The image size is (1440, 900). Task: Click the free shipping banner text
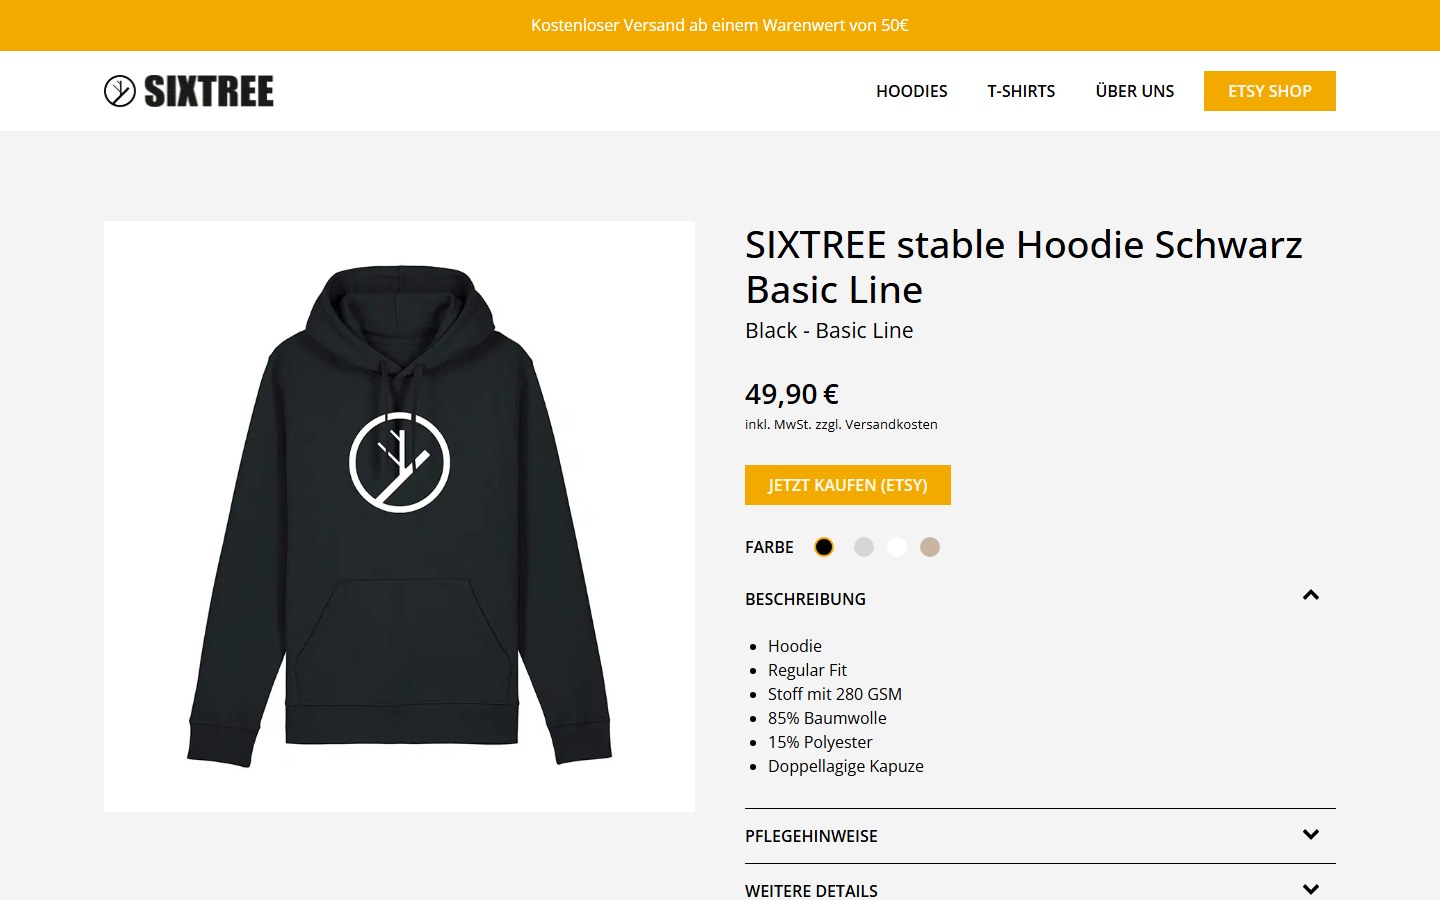click(x=720, y=25)
